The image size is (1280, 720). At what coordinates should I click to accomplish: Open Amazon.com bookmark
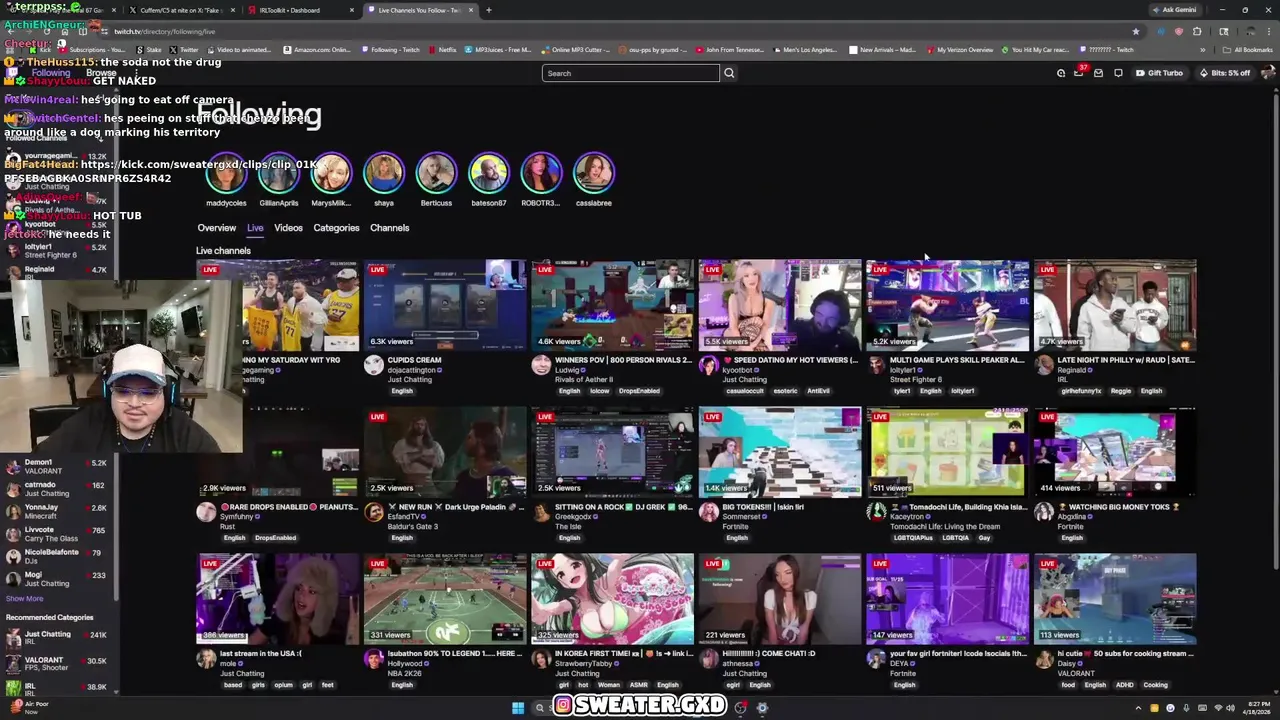[317, 49]
